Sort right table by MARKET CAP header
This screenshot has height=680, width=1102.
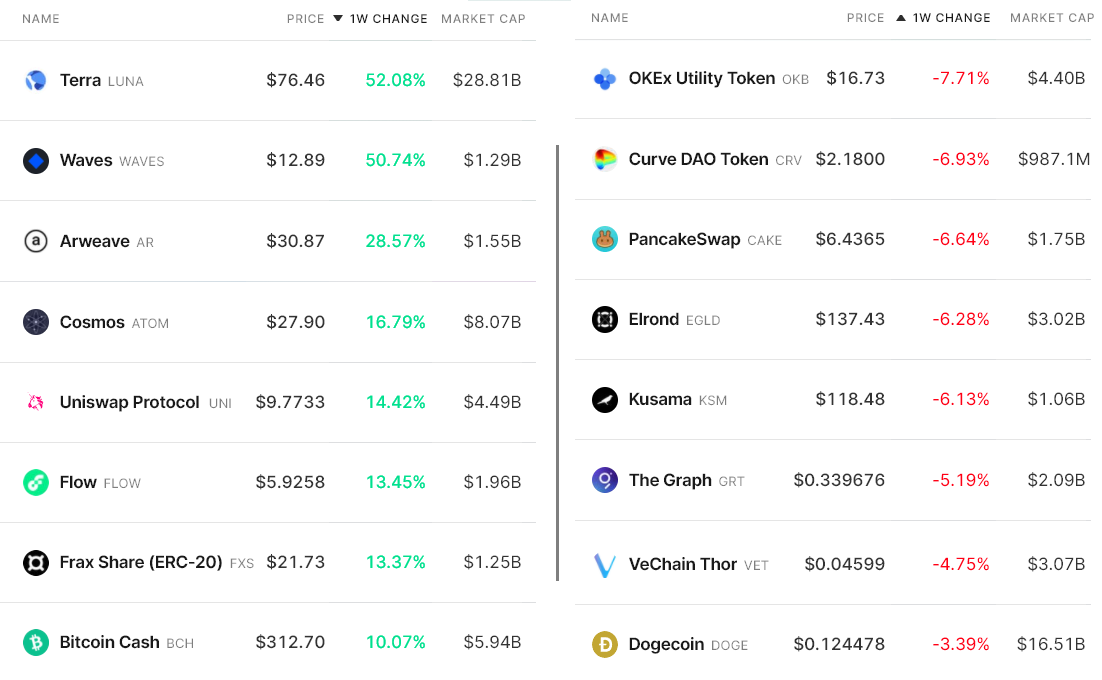pos(1052,18)
